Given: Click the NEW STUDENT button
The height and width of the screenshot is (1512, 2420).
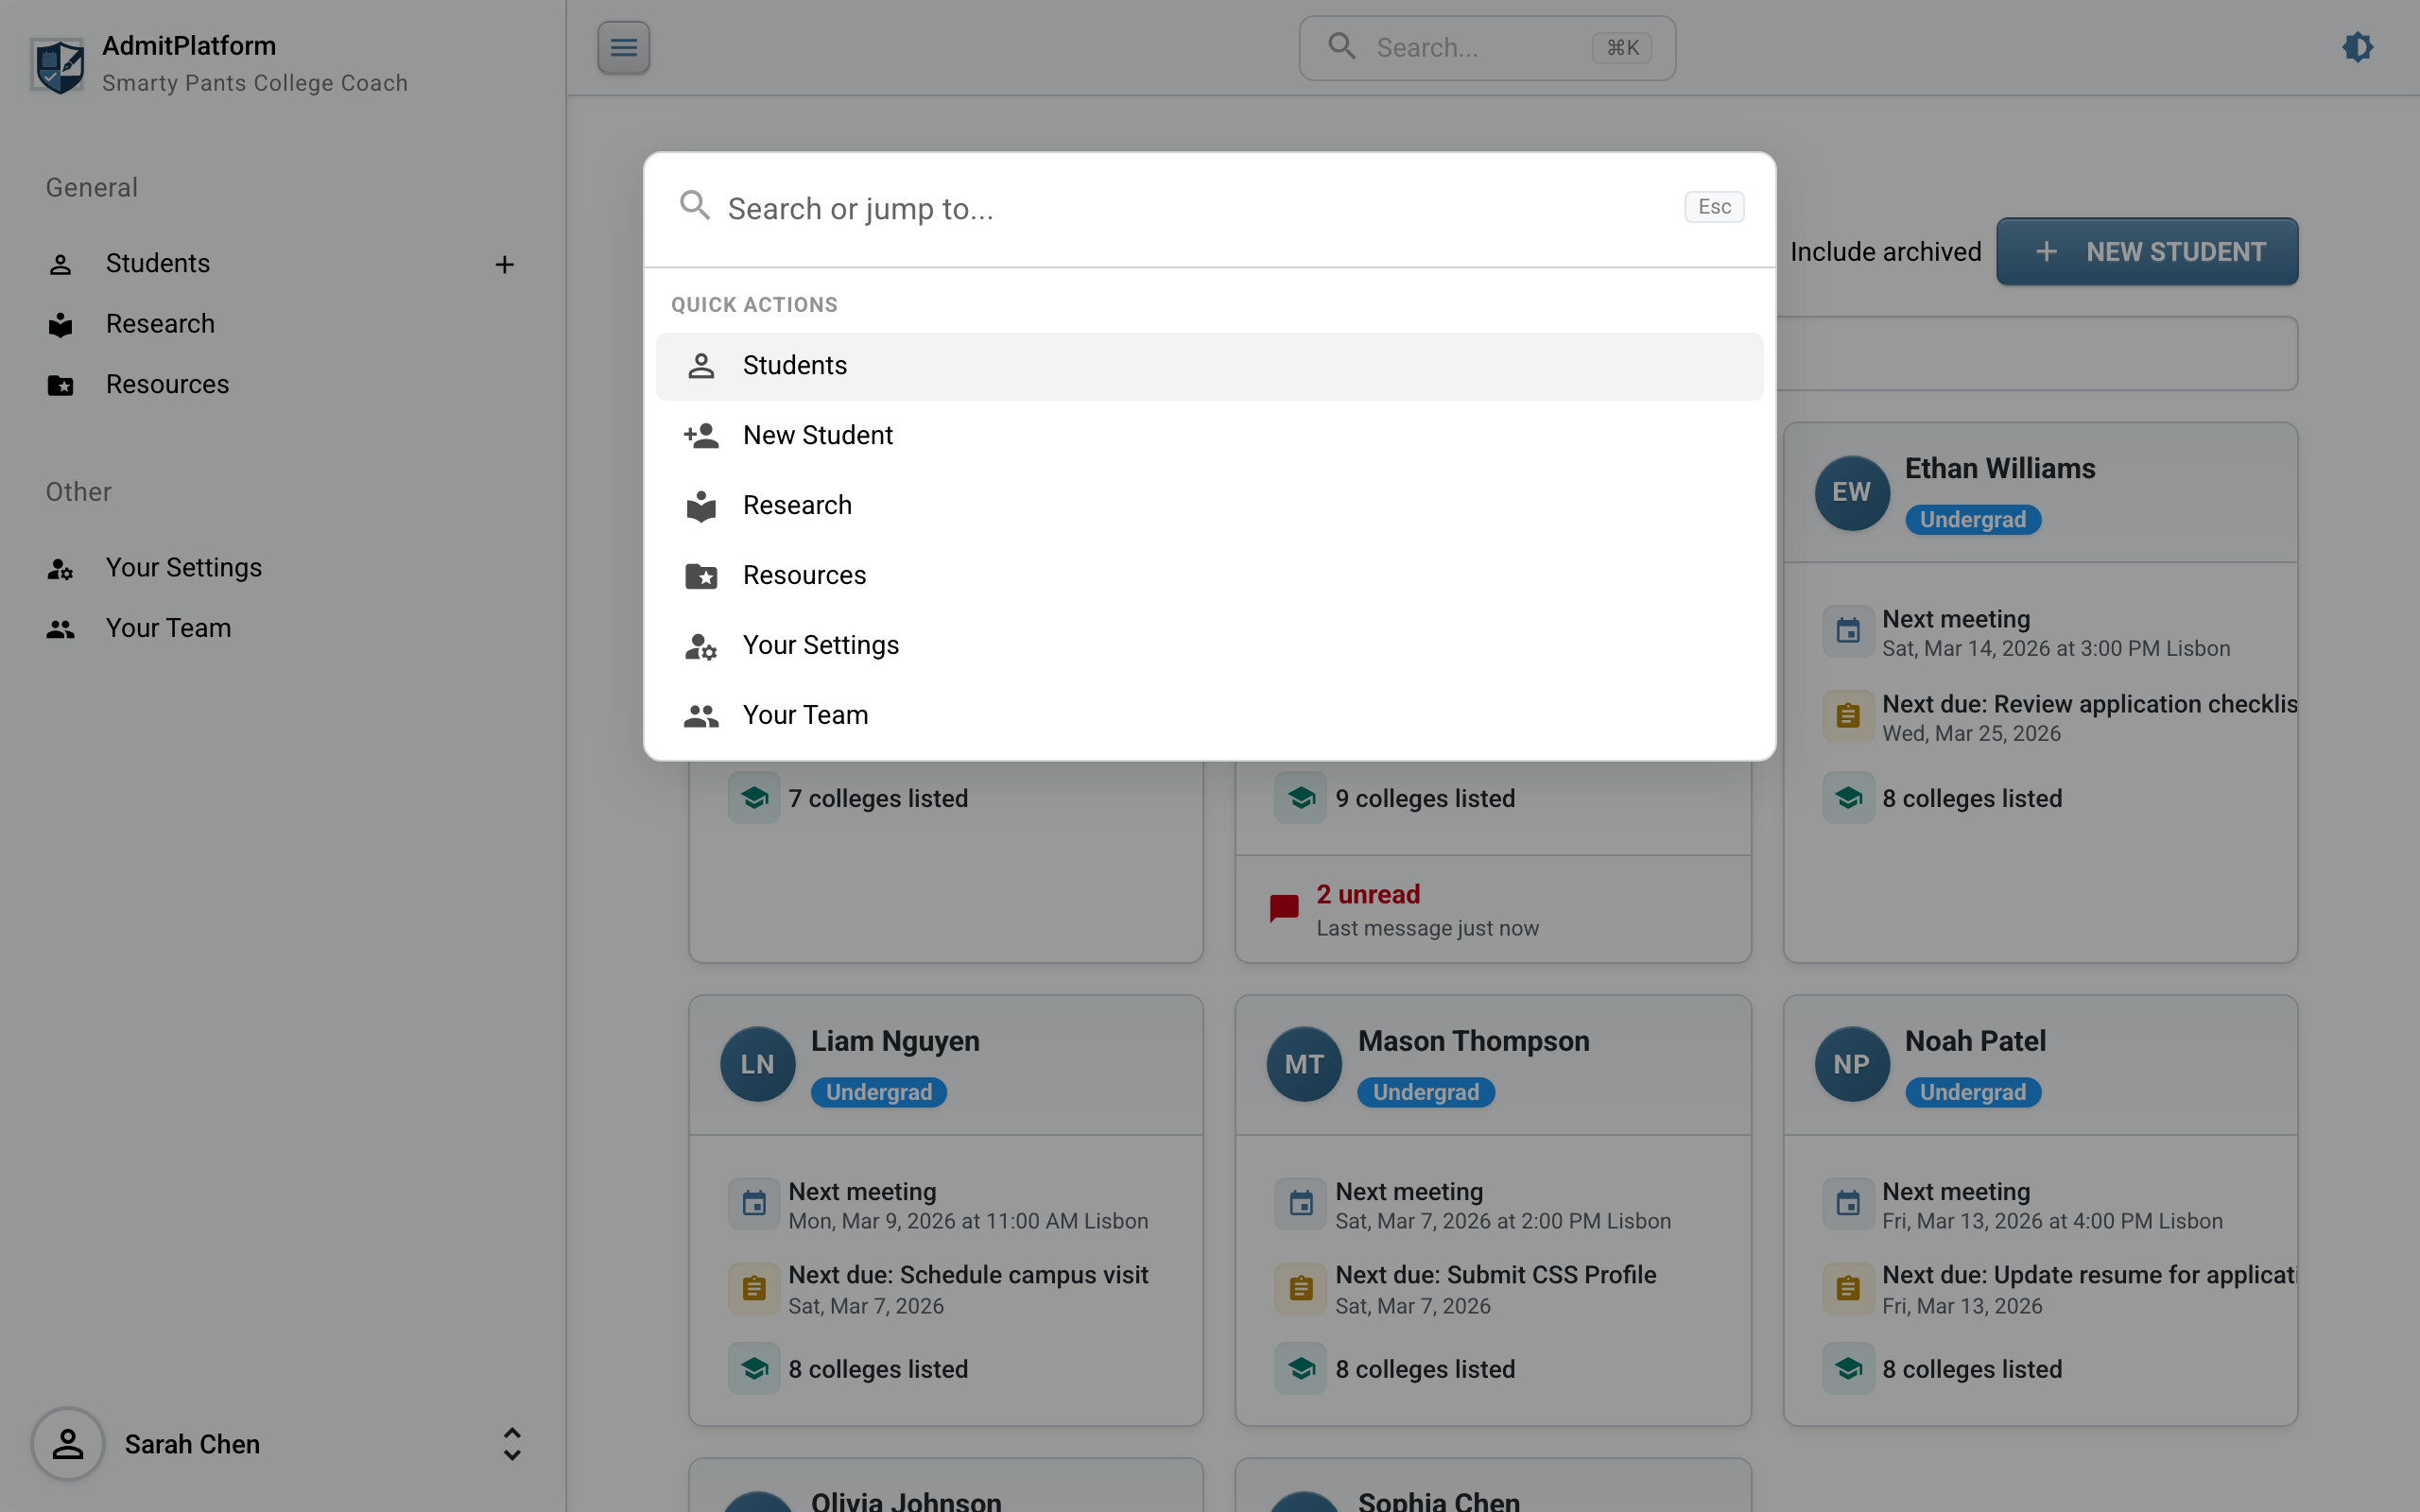Looking at the screenshot, I should click(x=2146, y=252).
